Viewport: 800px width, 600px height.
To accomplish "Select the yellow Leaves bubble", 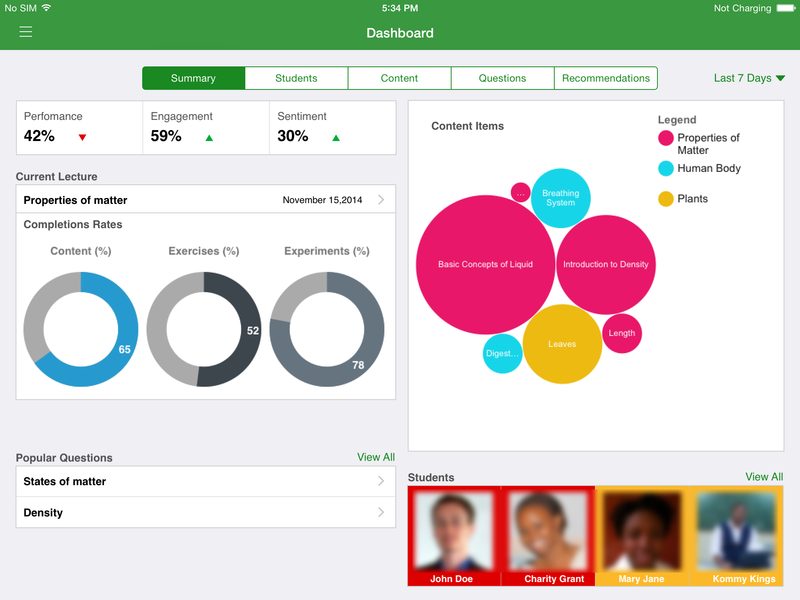I will [562, 344].
